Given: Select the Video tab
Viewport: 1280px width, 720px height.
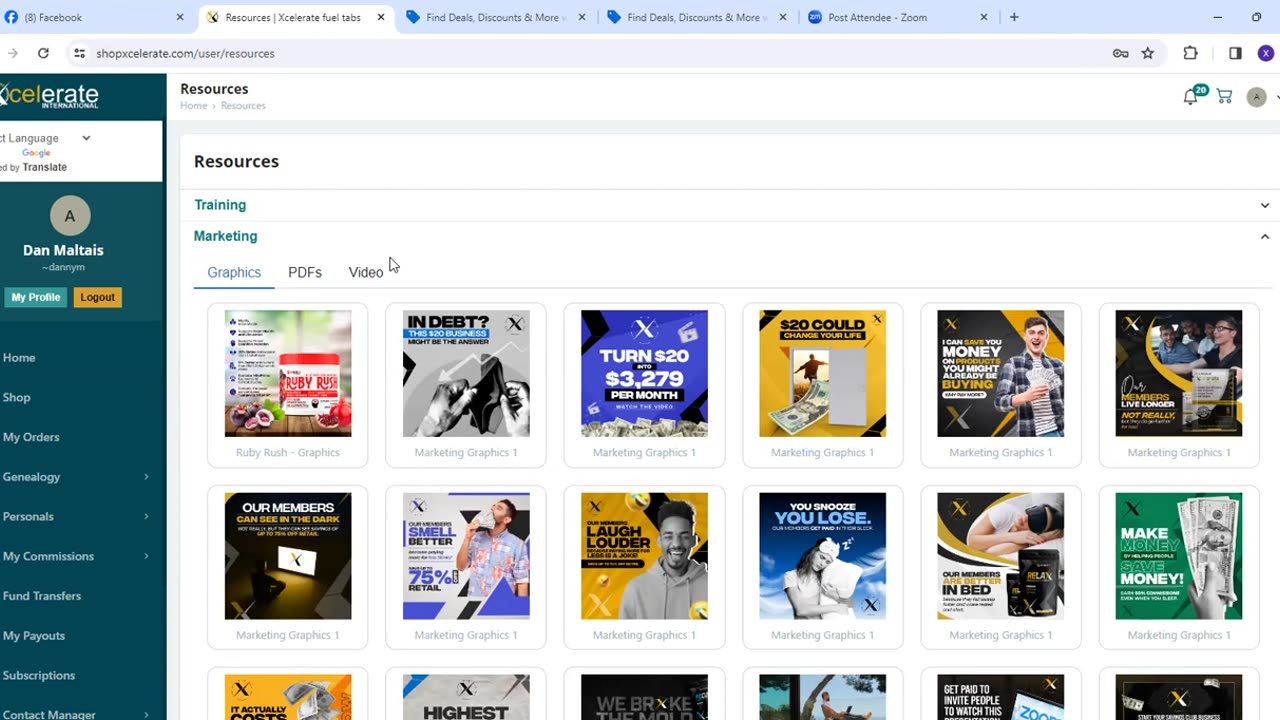Looking at the screenshot, I should [366, 272].
